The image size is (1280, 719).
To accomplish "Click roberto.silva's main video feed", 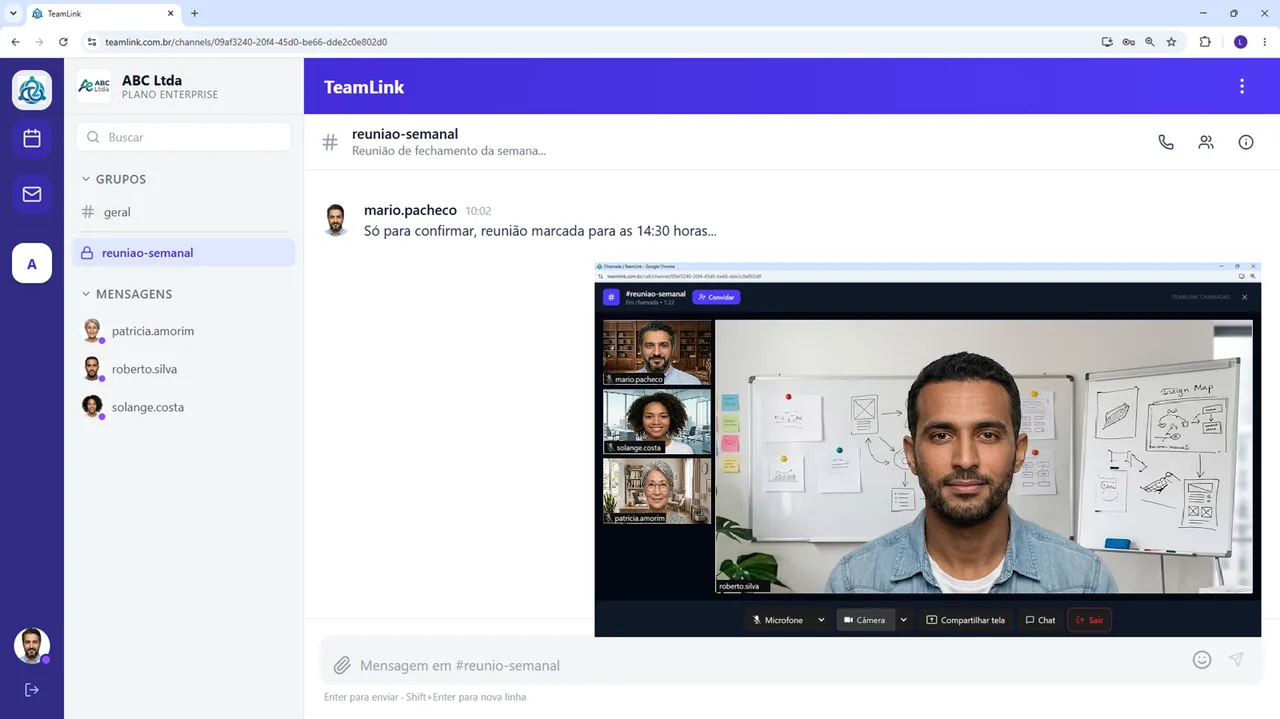I will (x=984, y=457).
